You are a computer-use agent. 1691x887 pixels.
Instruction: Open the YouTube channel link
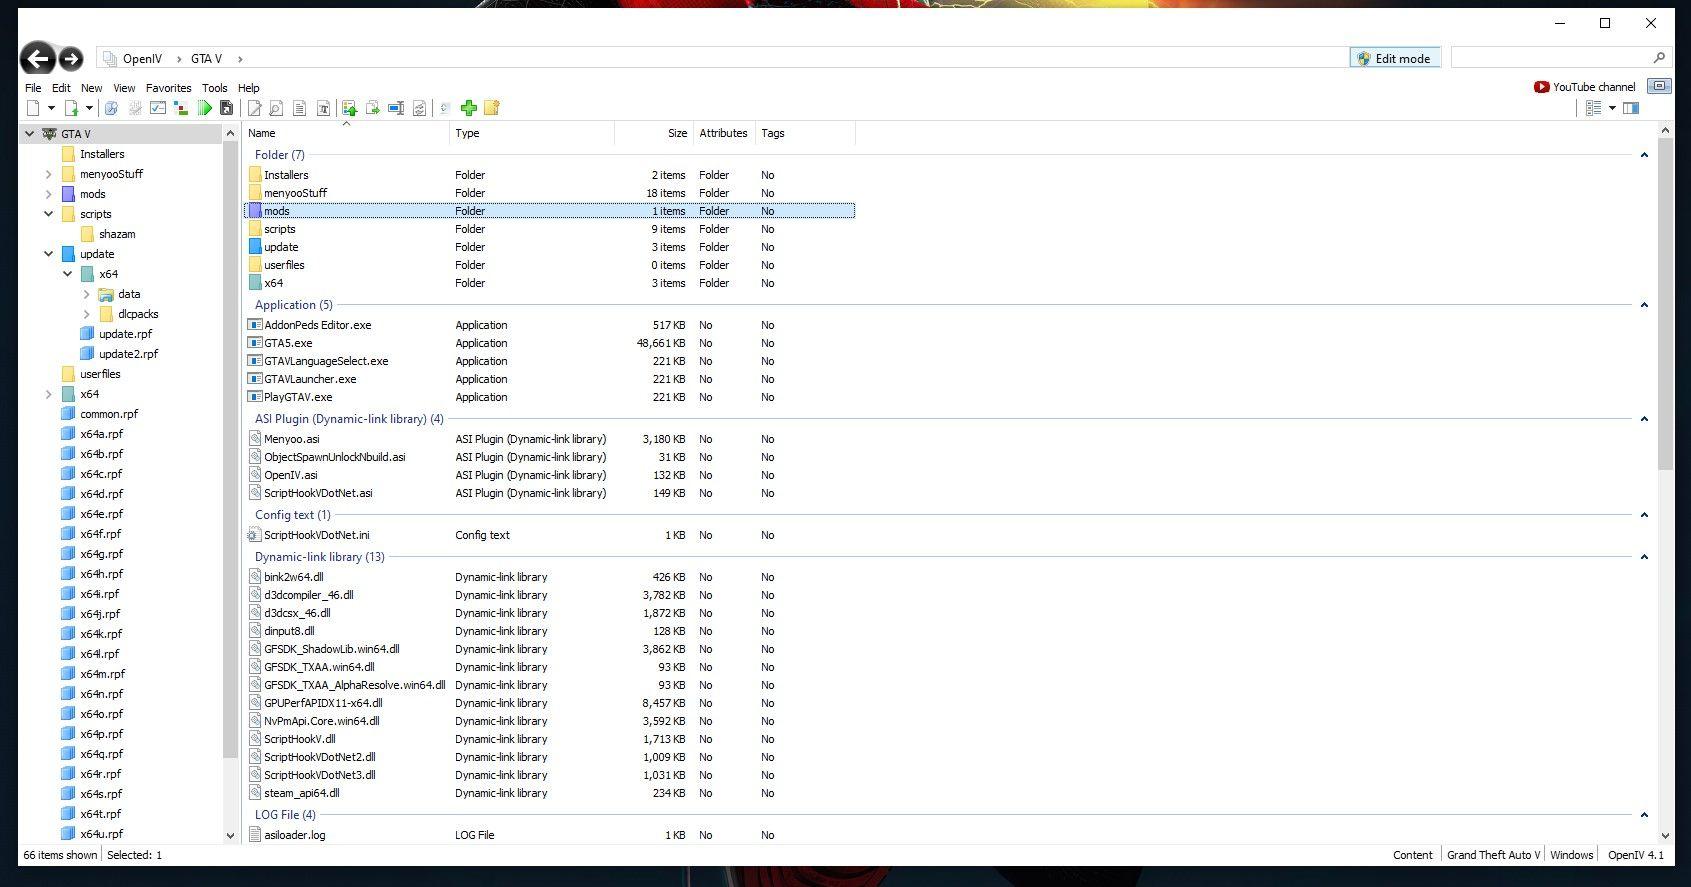(x=1584, y=87)
